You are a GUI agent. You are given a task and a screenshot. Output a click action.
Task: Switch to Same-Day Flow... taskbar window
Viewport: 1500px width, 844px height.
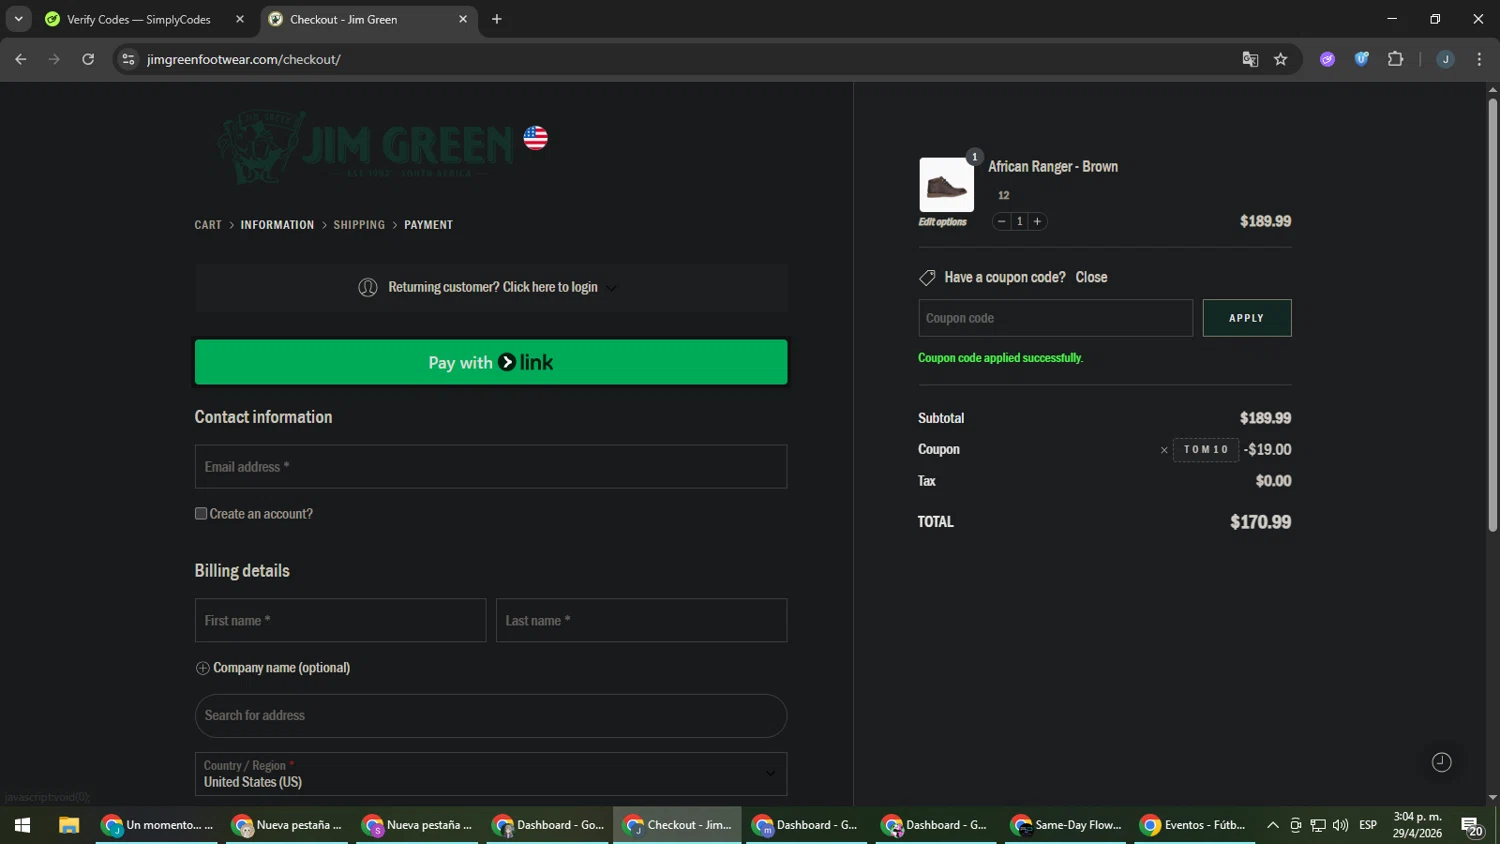[x=1066, y=825]
